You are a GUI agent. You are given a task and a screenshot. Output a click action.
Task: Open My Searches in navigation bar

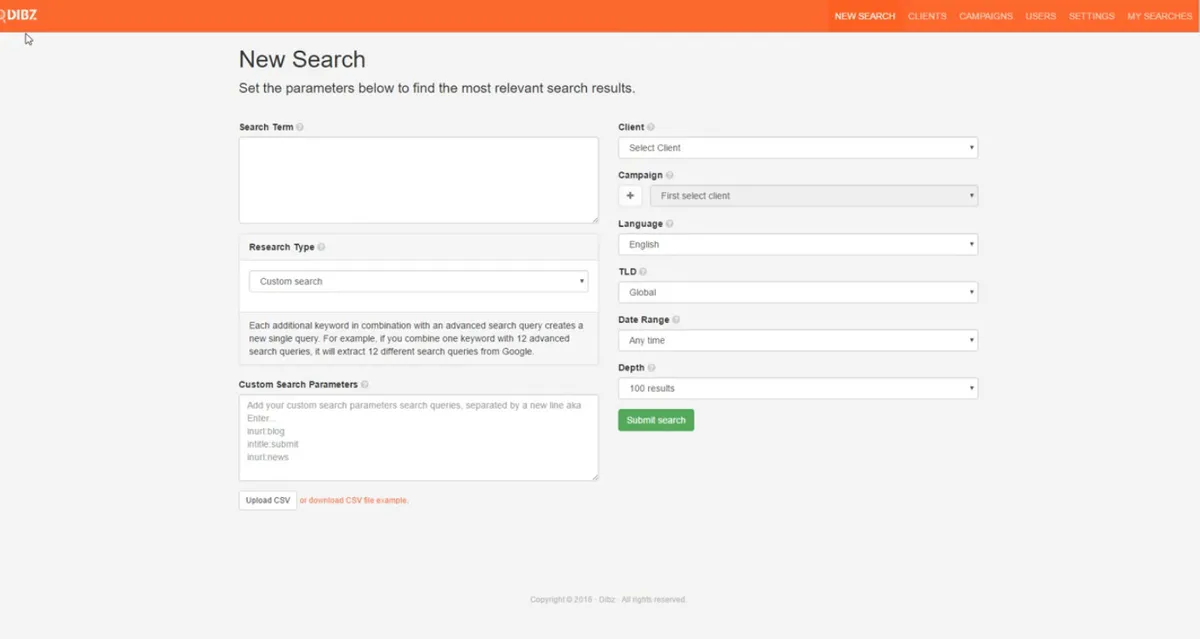click(x=1159, y=16)
